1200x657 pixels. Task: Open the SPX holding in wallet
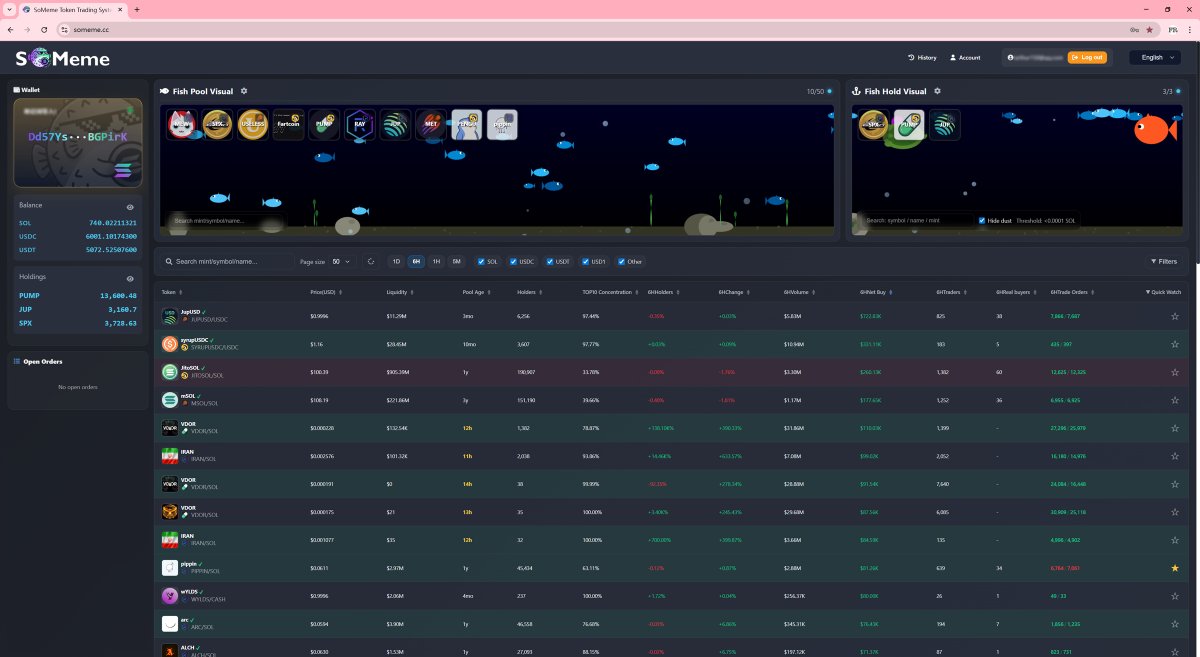tap(77, 323)
